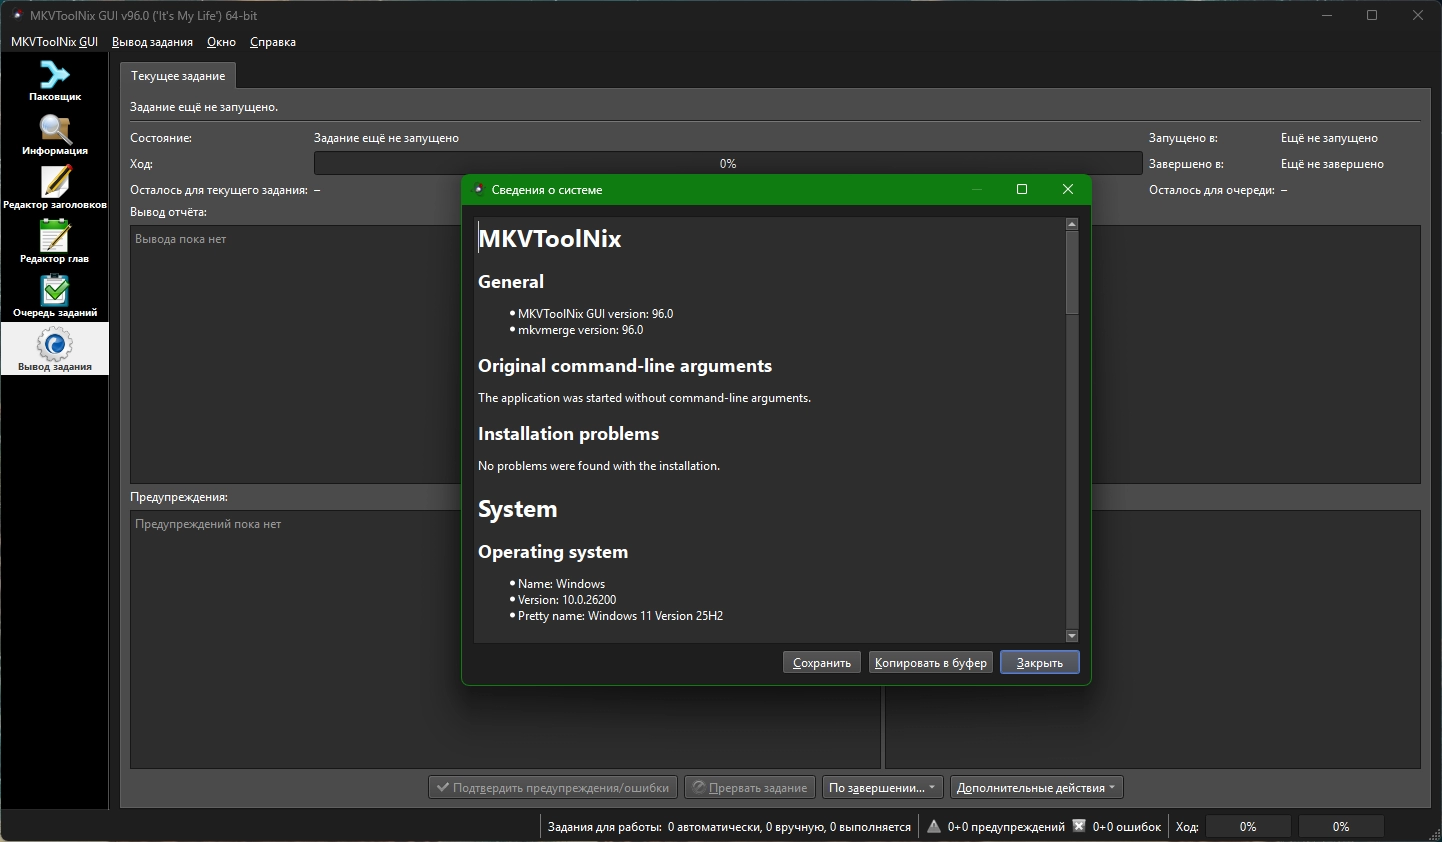Click Копировать в буфер button
The height and width of the screenshot is (842, 1442).
[931, 663]
